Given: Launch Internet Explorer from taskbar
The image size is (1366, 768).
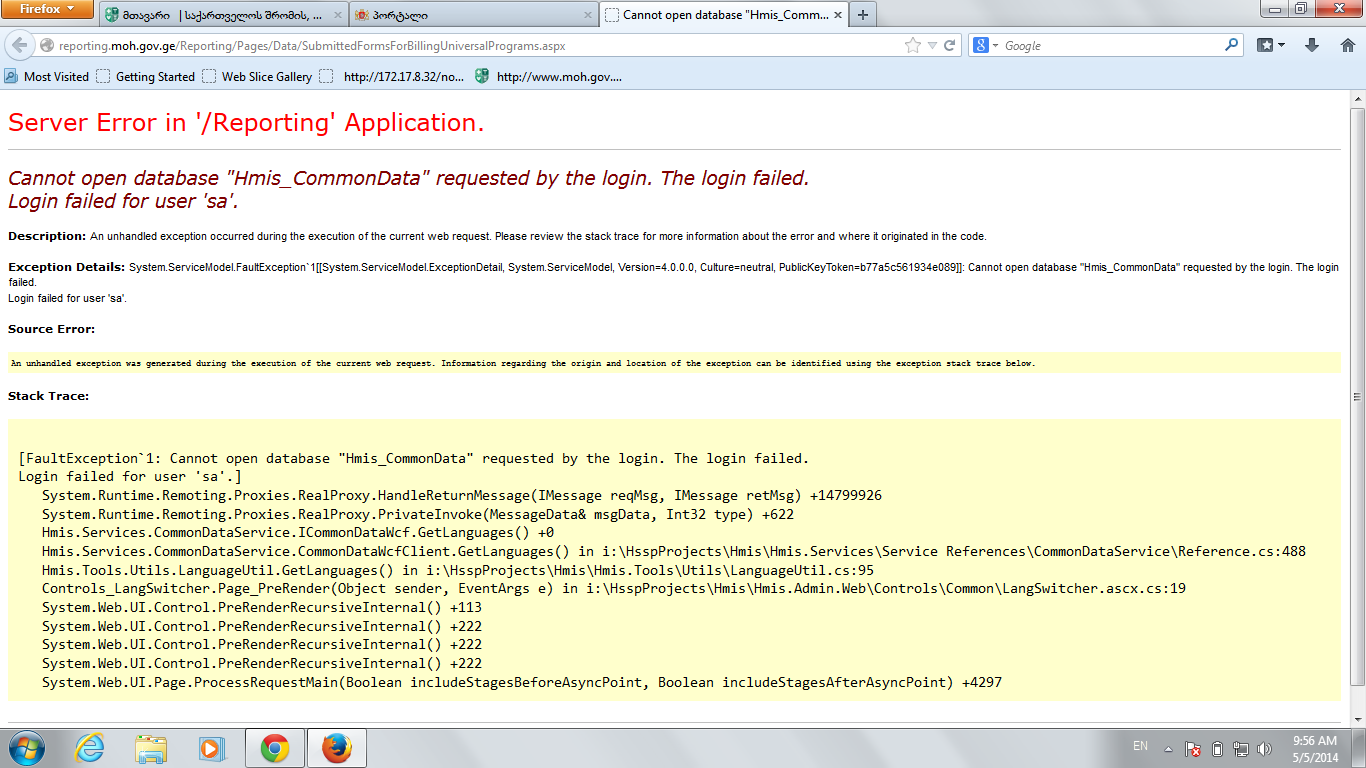Looking at the screenshot, I should tap(89, 748).
